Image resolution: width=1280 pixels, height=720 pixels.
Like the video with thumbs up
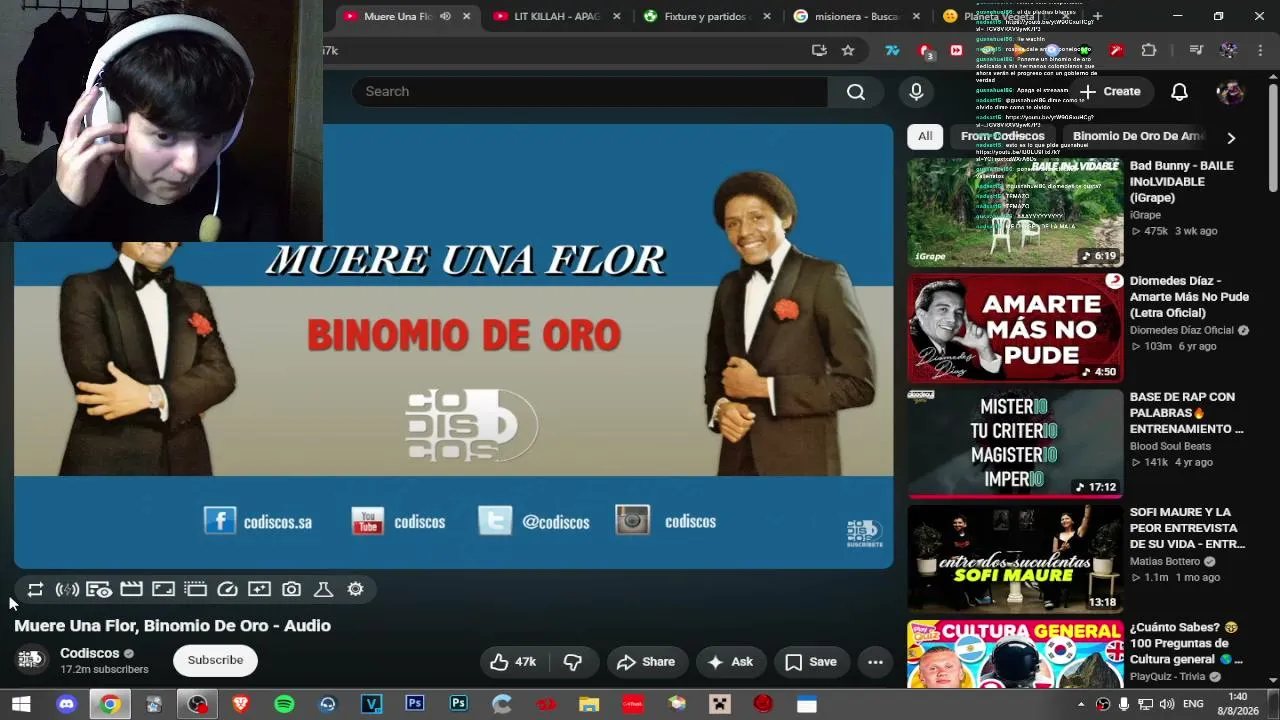click(514, 662)
